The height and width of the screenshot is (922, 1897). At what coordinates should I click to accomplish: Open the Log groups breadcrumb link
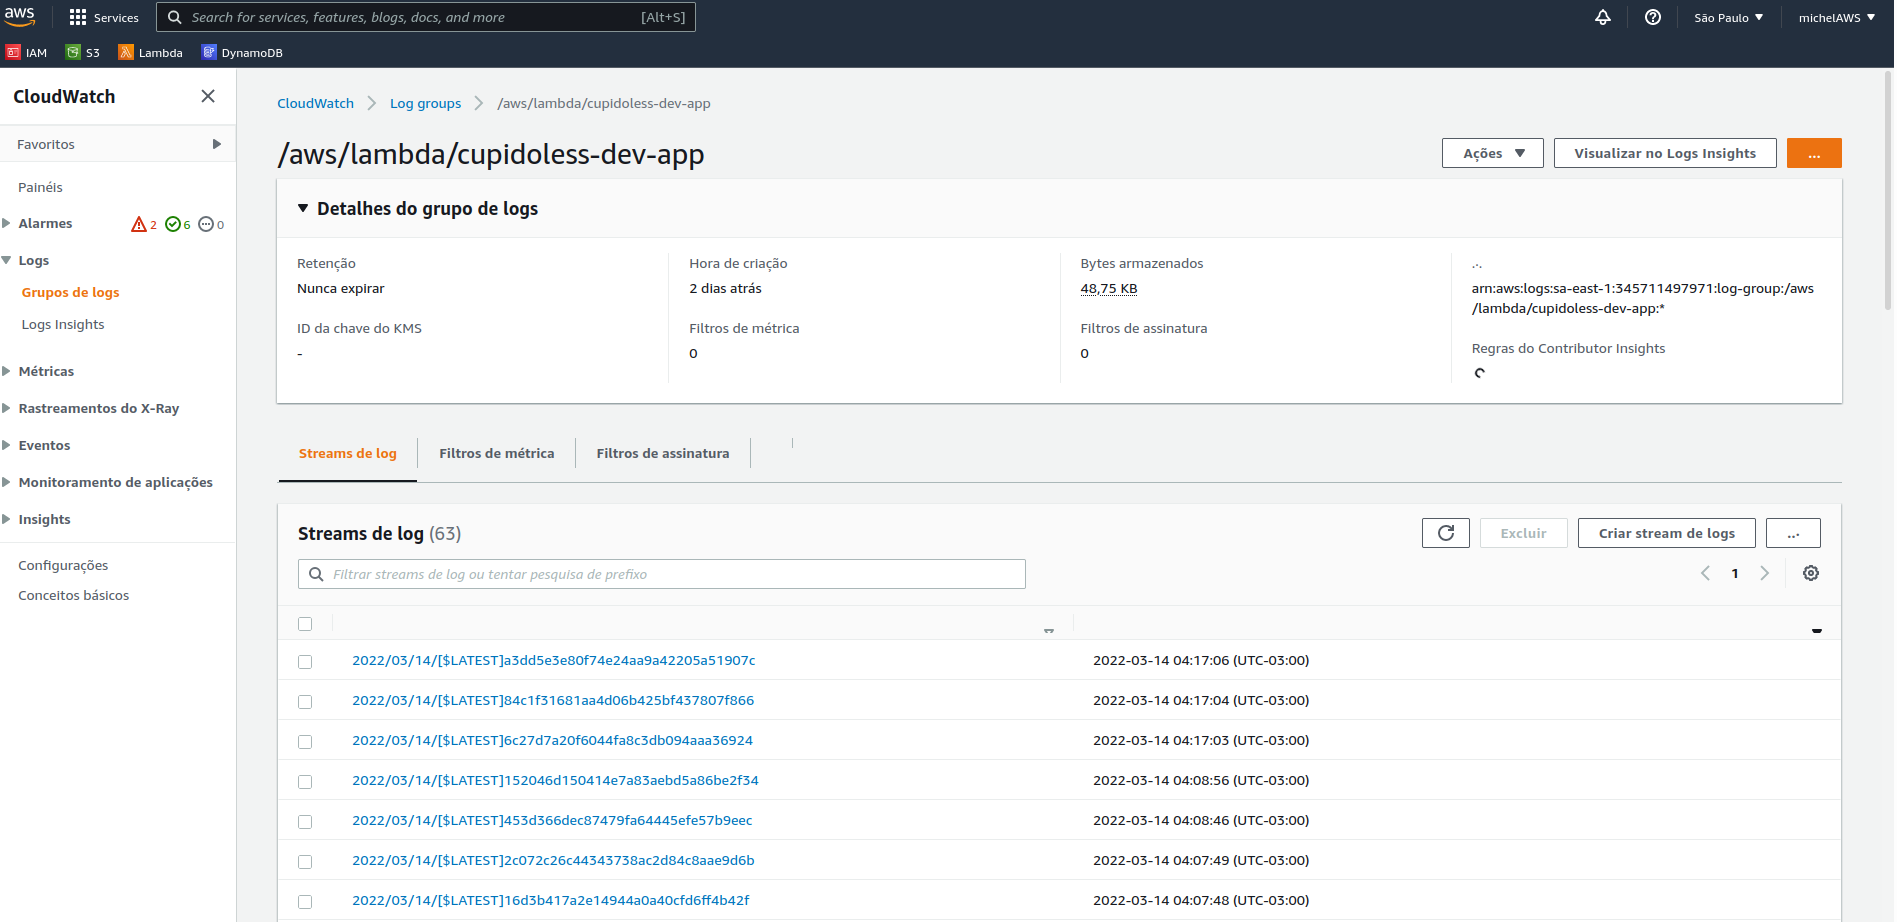(425, 103)
